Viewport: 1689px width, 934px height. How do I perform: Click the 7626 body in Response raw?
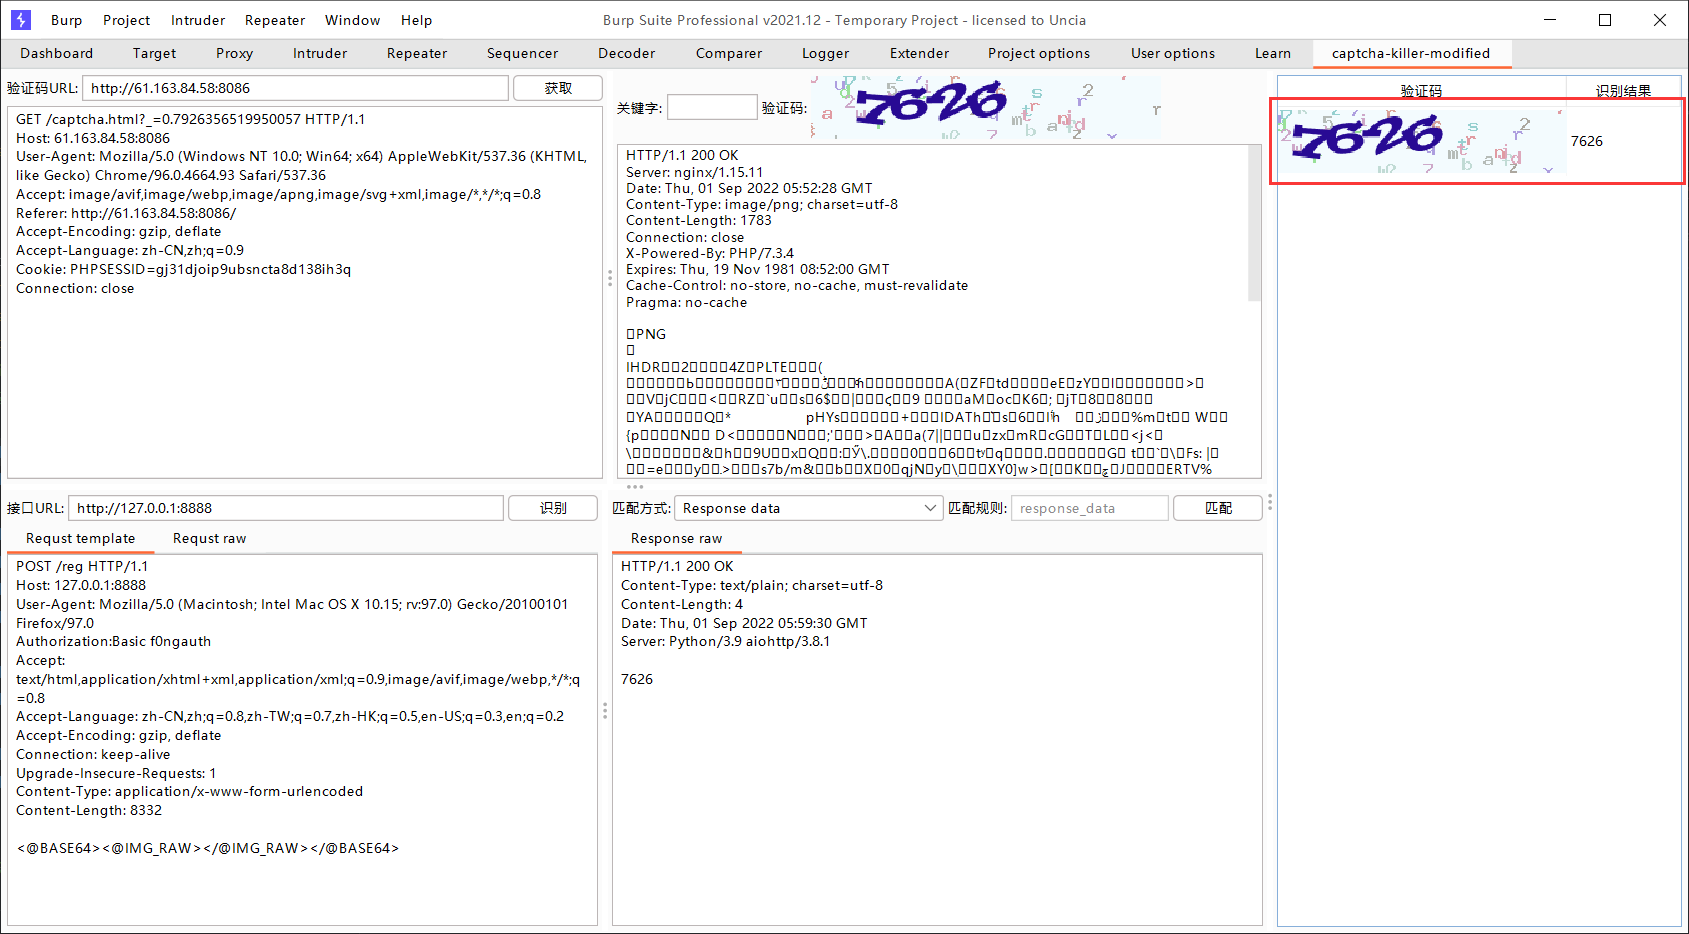[x=637, y=679]
